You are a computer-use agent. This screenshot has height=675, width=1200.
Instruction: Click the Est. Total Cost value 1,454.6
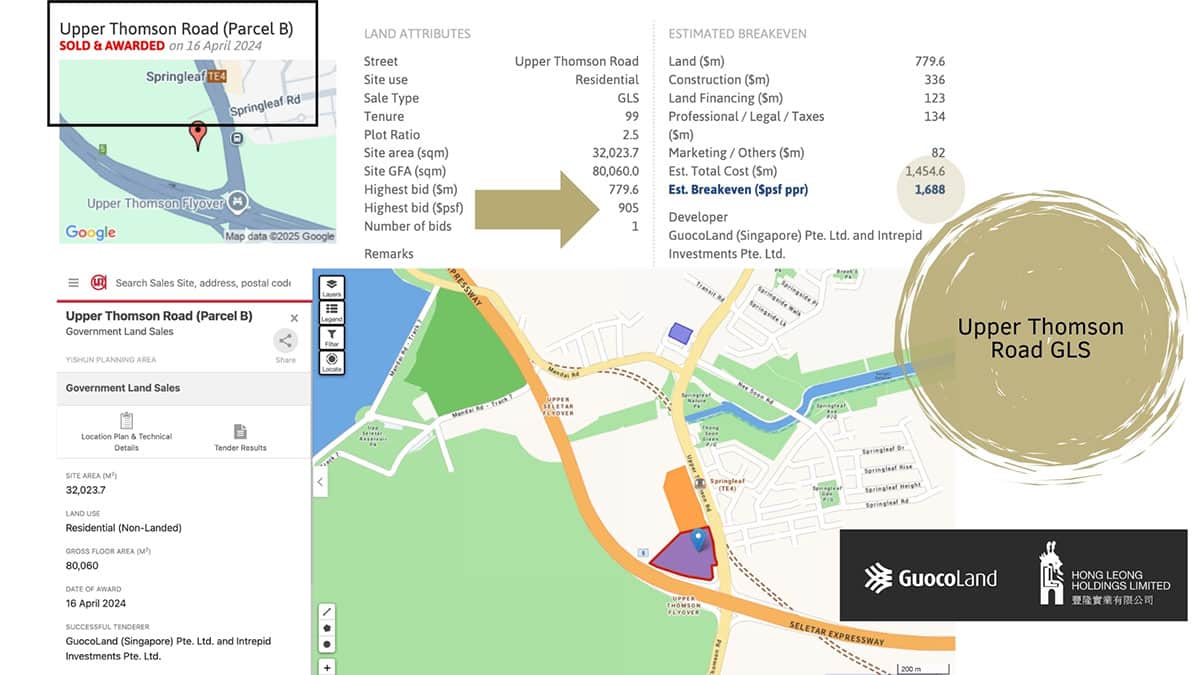924,172
